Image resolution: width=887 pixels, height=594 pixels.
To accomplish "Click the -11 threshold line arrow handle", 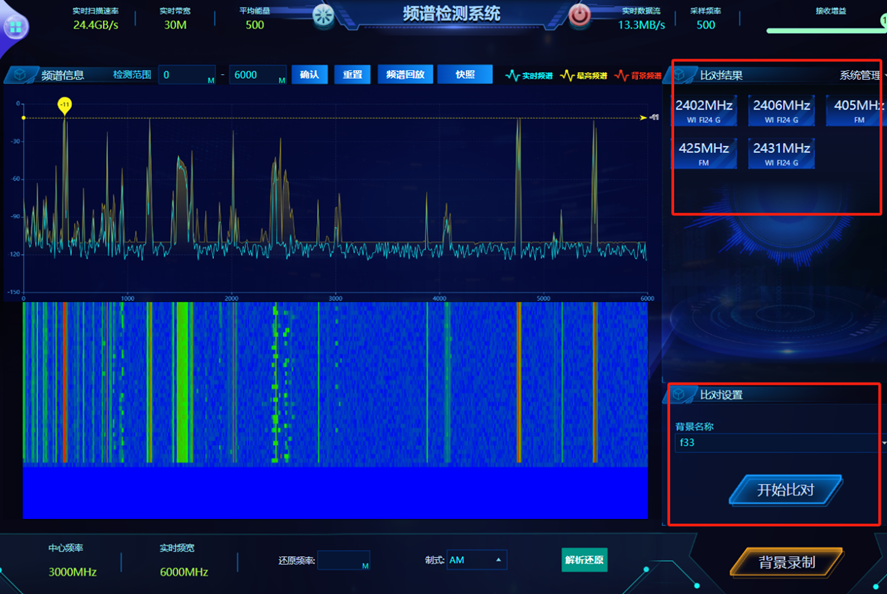I will tap(643, 118).
